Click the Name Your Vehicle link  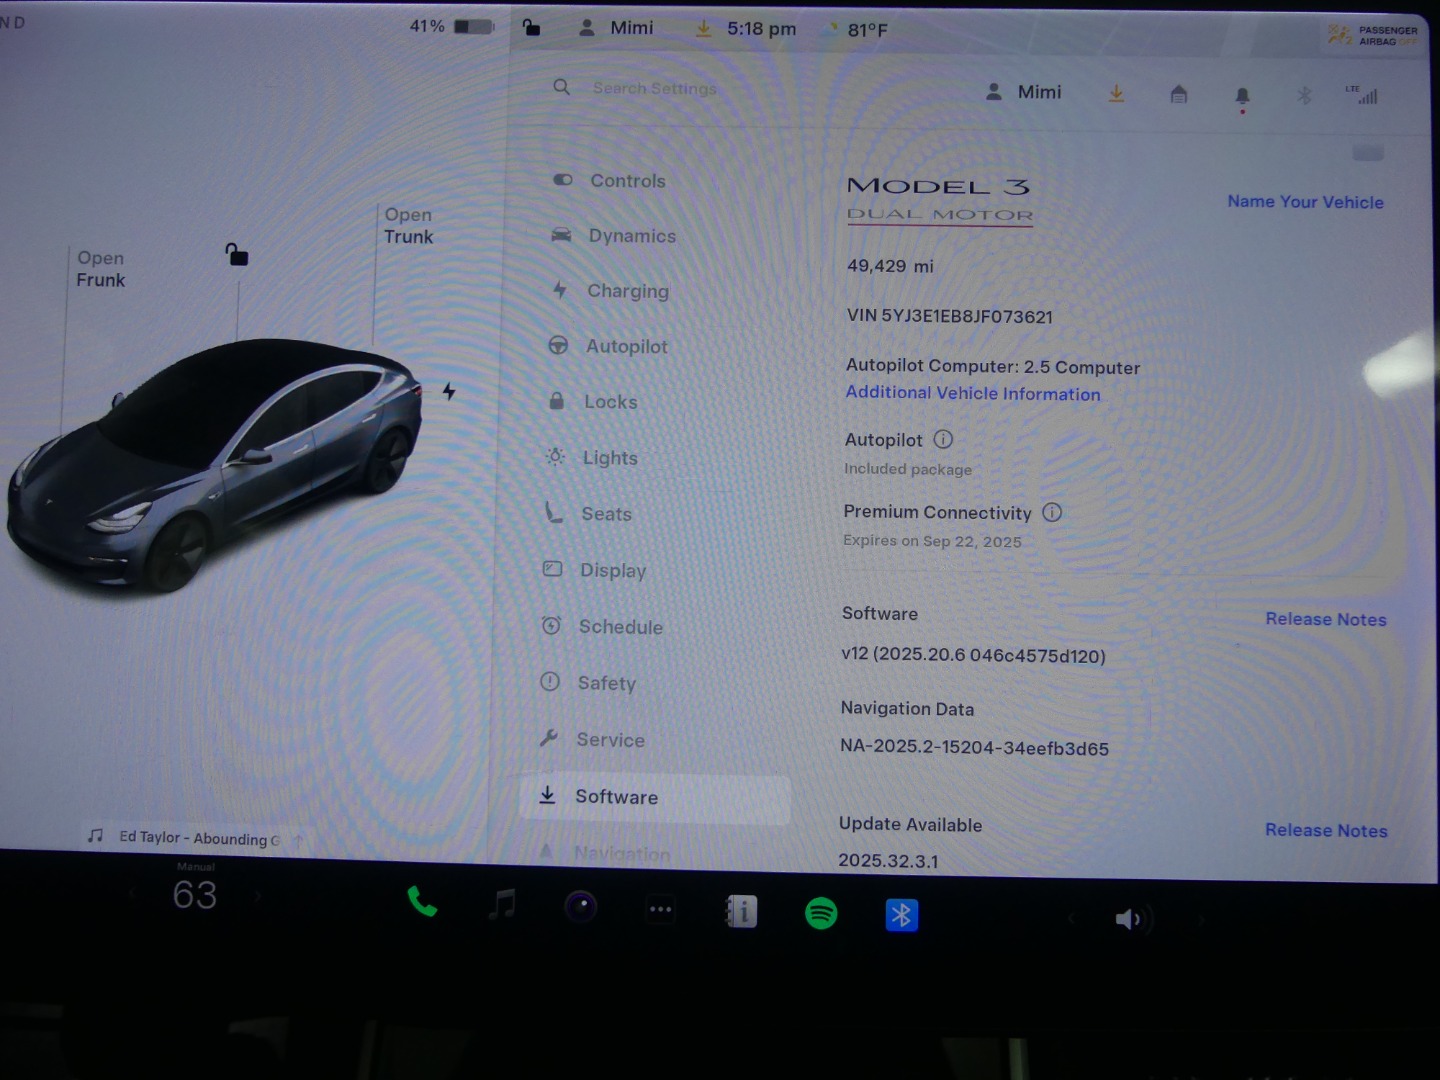[1305, 202]
